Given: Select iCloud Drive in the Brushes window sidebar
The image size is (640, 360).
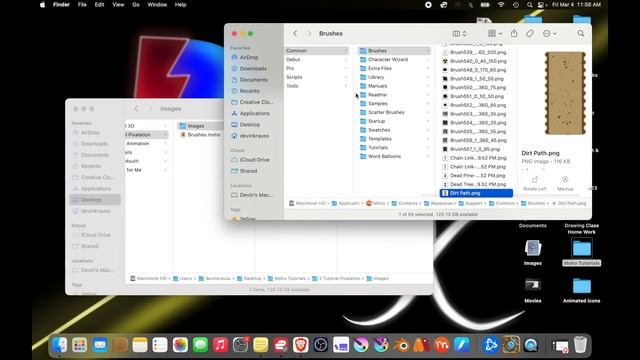Looking at the screenshot, I should click(255, 160).
